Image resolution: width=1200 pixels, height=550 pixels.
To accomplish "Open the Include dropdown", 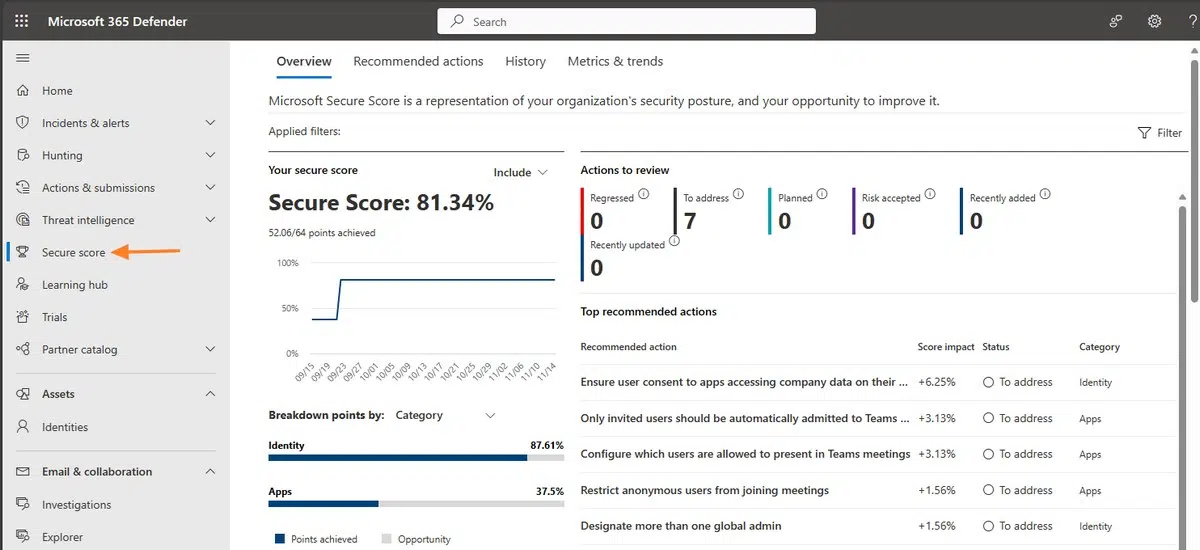I will coord(521,172).
